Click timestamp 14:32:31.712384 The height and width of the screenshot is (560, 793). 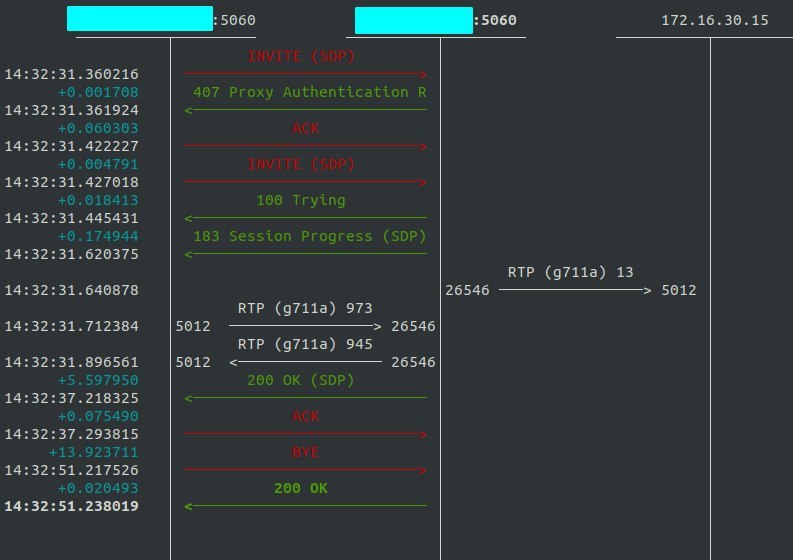[71, 326]
